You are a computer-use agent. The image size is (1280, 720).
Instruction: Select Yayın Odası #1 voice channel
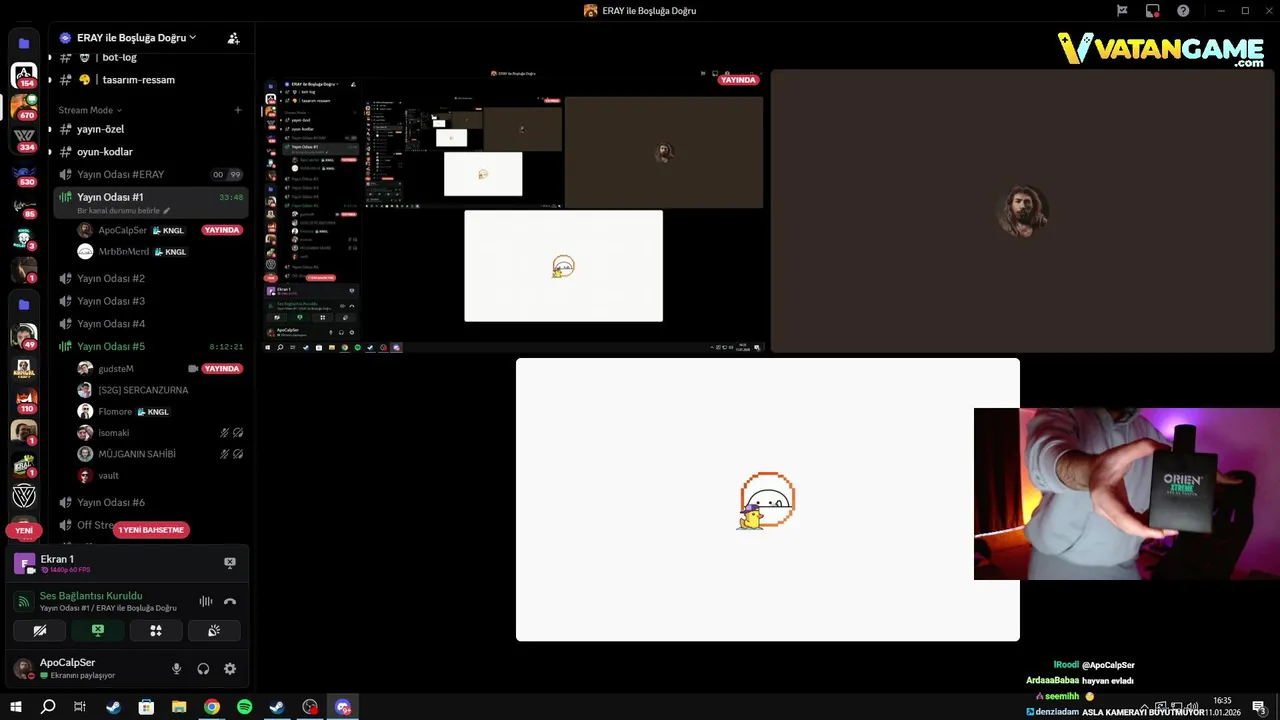tap(150, 202)
